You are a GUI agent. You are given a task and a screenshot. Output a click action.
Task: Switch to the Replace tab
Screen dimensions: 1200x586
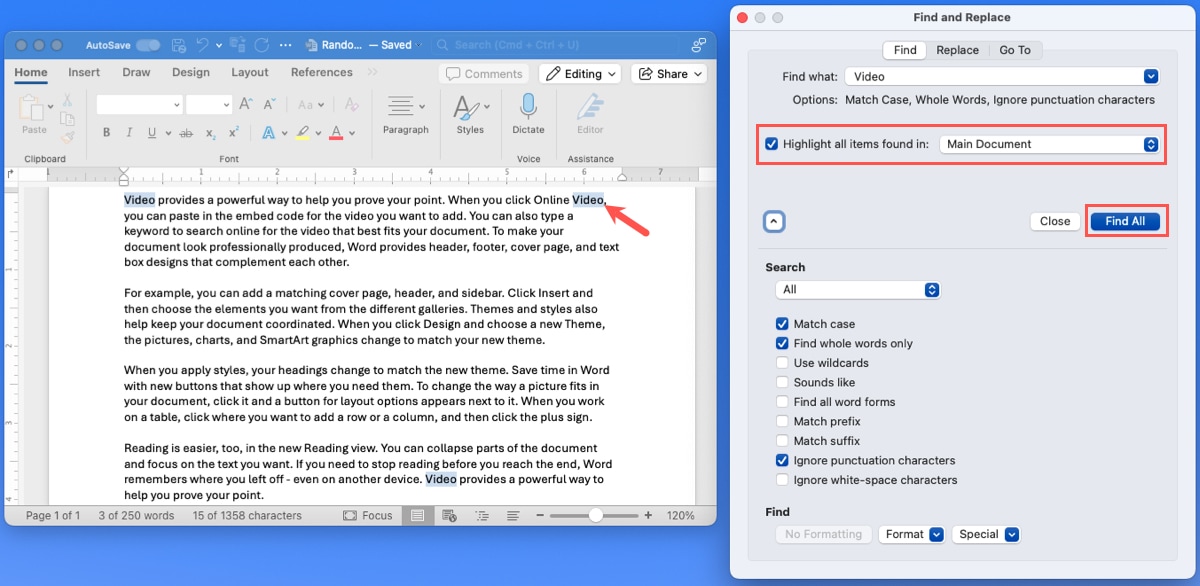point(957,49)
